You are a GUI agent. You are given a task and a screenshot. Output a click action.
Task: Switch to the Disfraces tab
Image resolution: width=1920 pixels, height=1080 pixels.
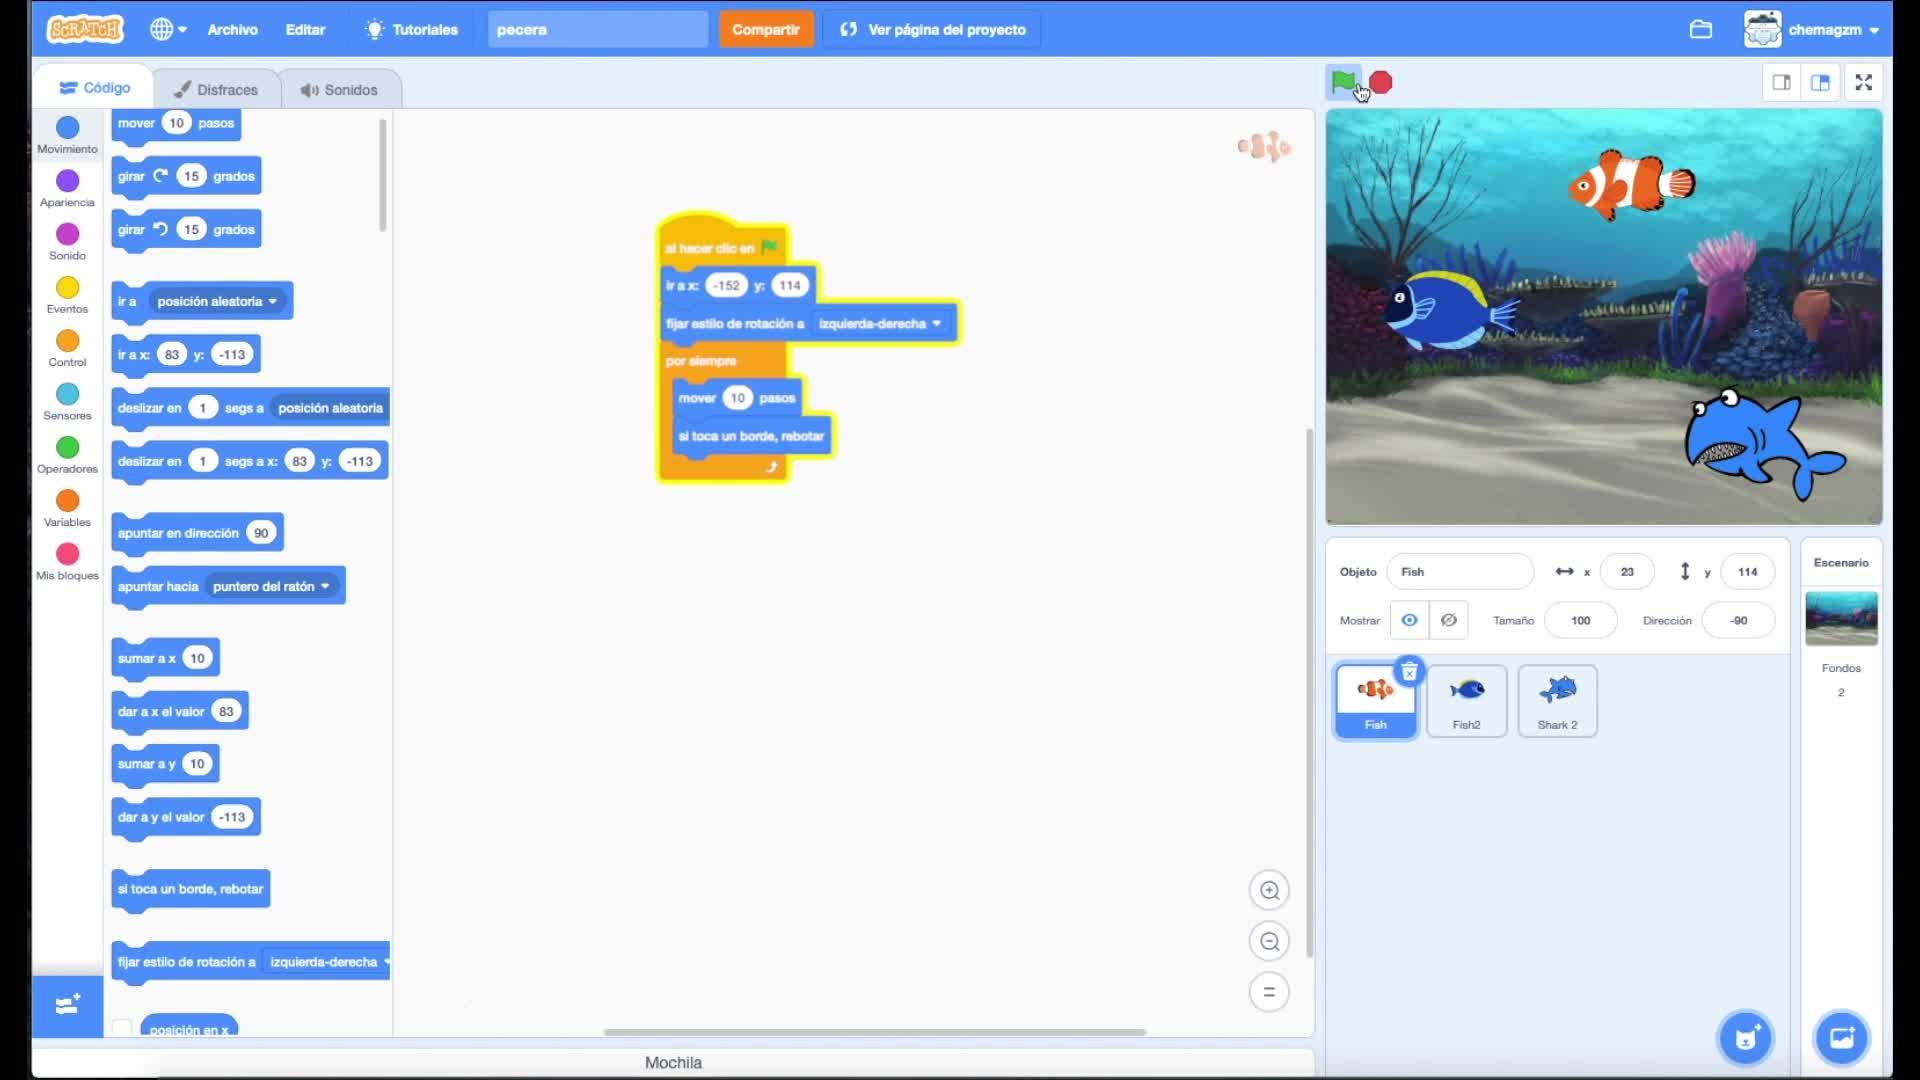point(216,89)
